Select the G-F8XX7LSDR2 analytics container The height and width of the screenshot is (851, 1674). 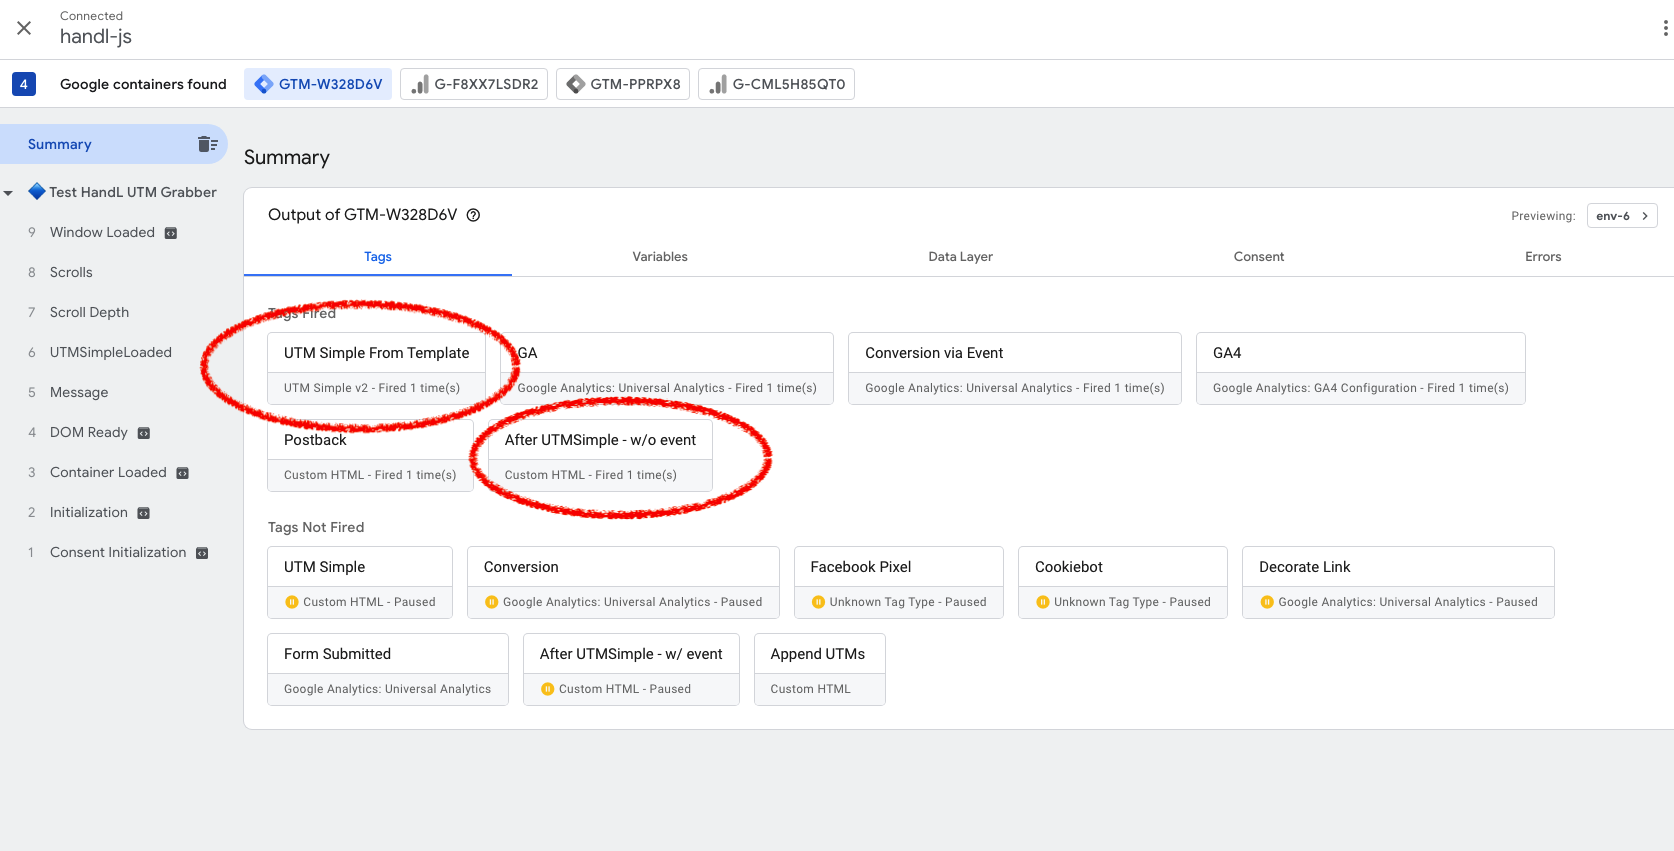coord(474,84)
